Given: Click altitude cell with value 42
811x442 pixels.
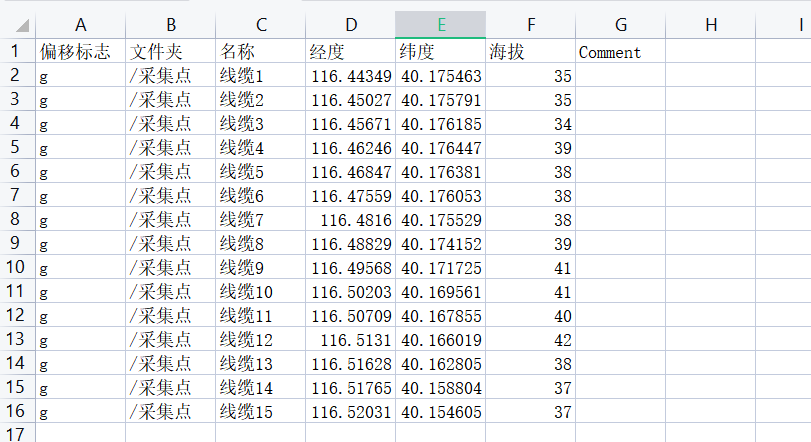Looking at the screenshot, I should tap(530, 340).
